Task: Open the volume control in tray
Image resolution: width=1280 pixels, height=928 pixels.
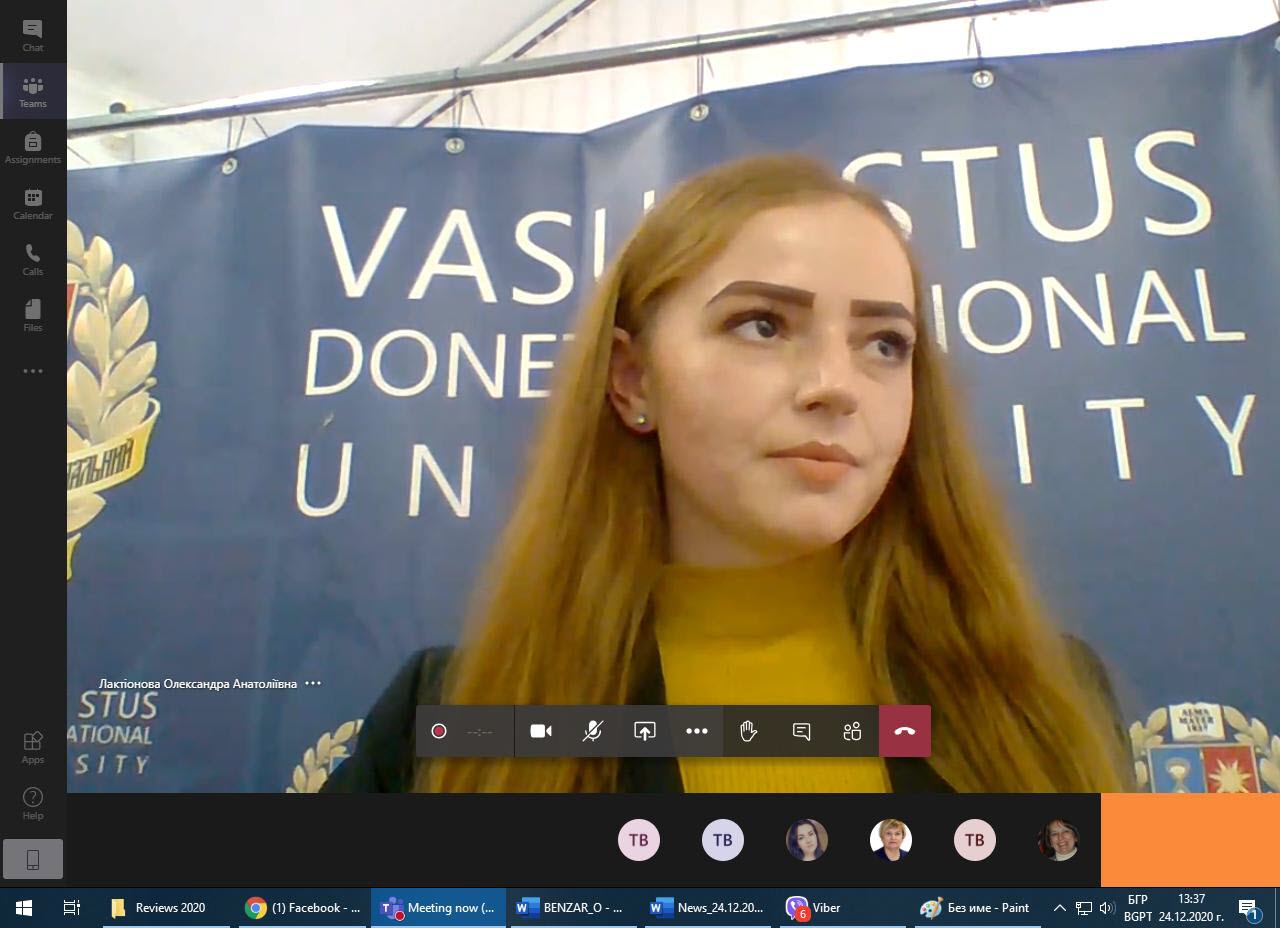Action: click(x=1107, y=908)
